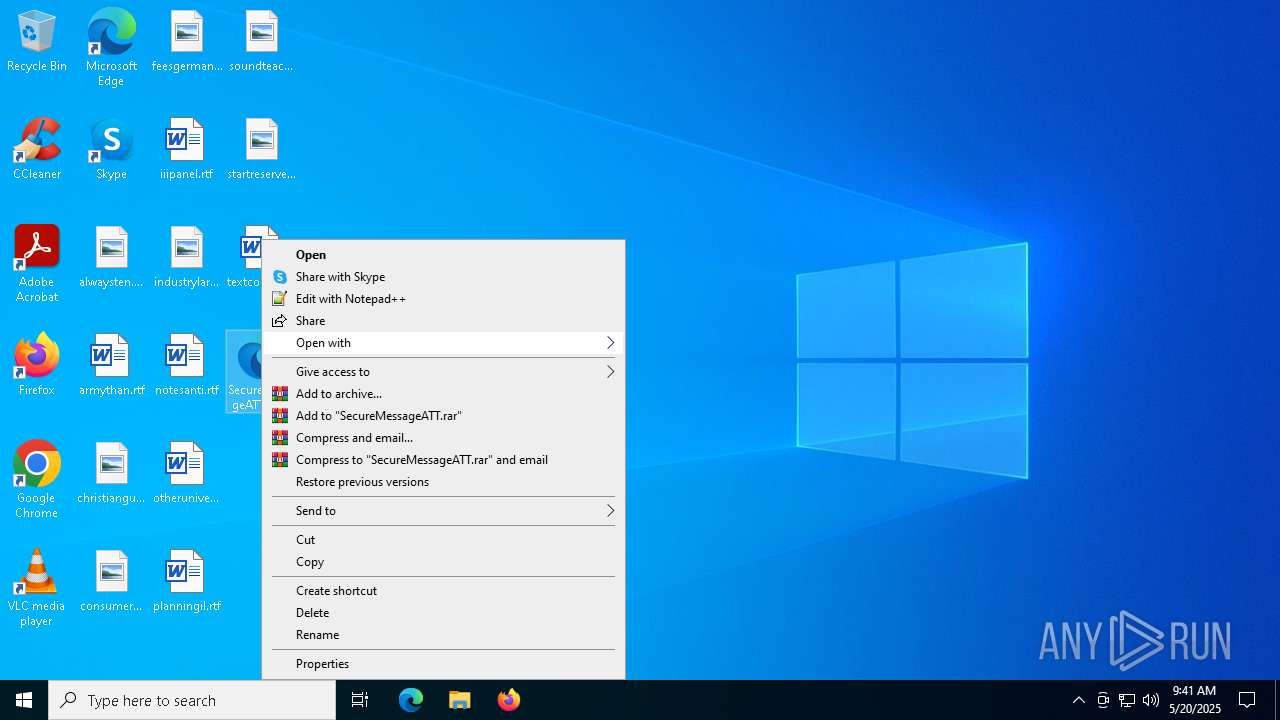Launch Edge from the taskbar
Viewport: 1280px width, 720px height.
tap(411, 700)
